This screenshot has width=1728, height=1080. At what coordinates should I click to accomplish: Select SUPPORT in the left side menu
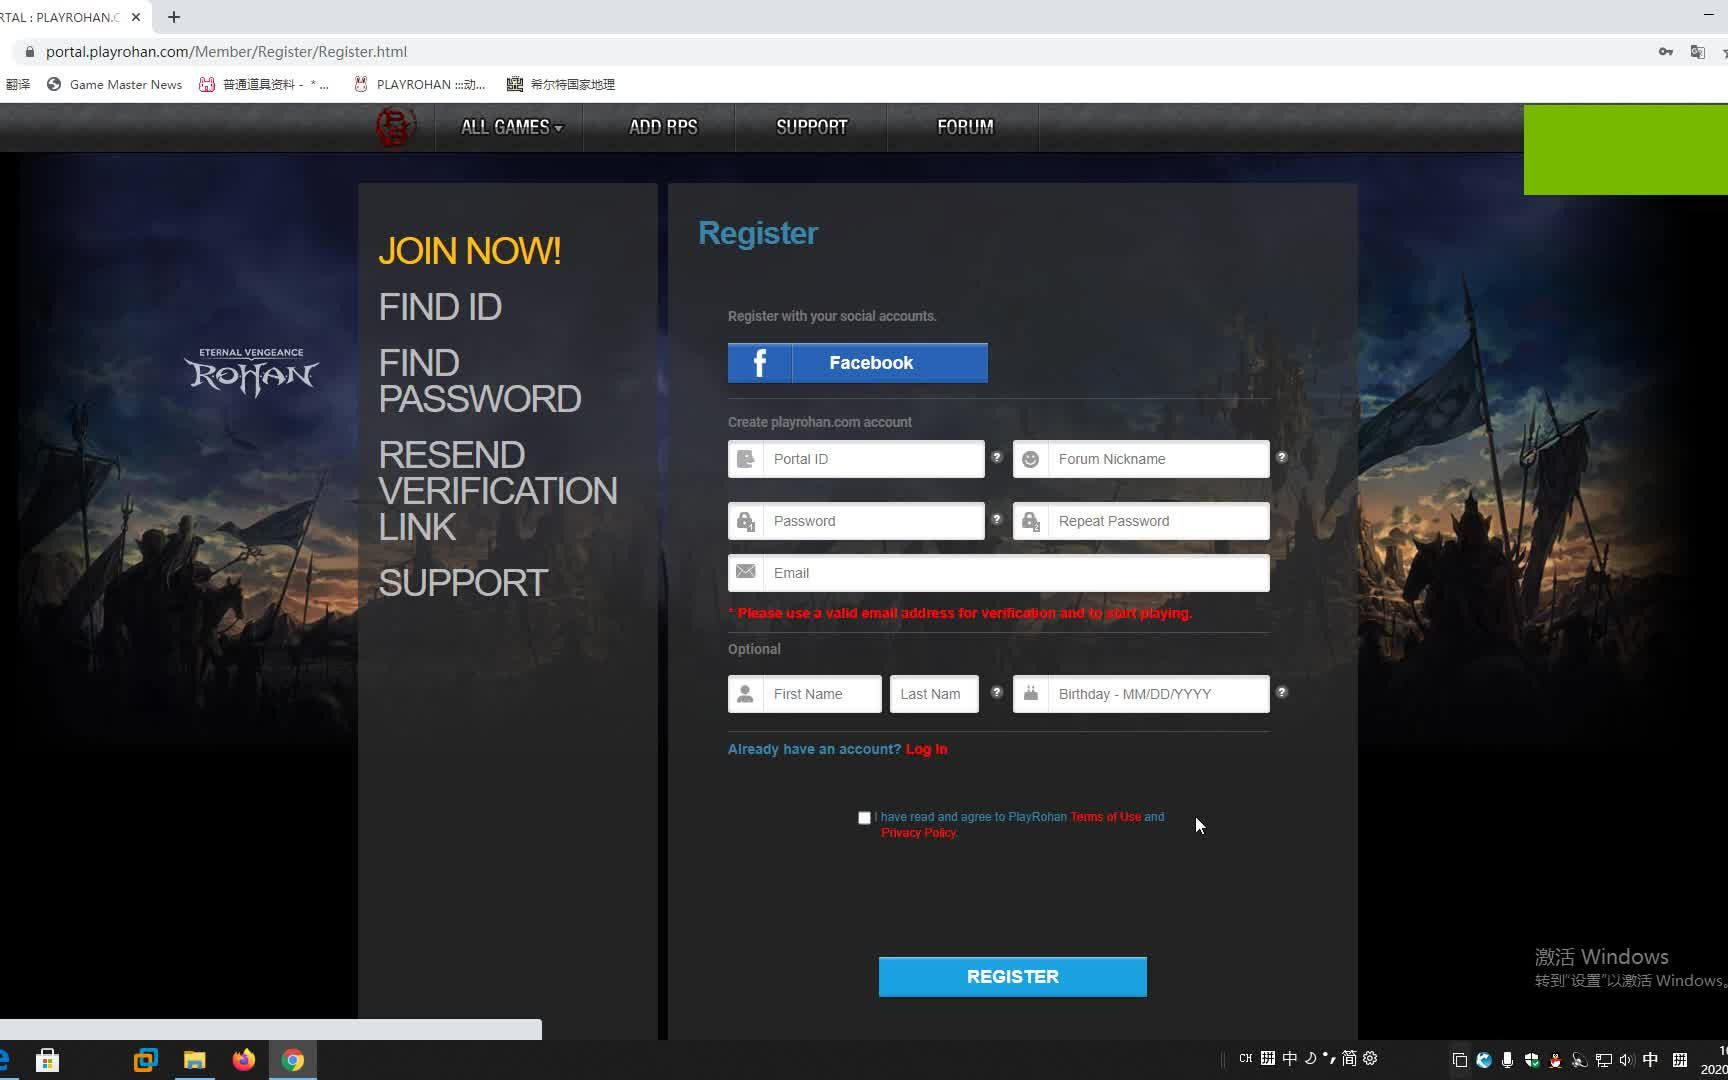(463, 583)
